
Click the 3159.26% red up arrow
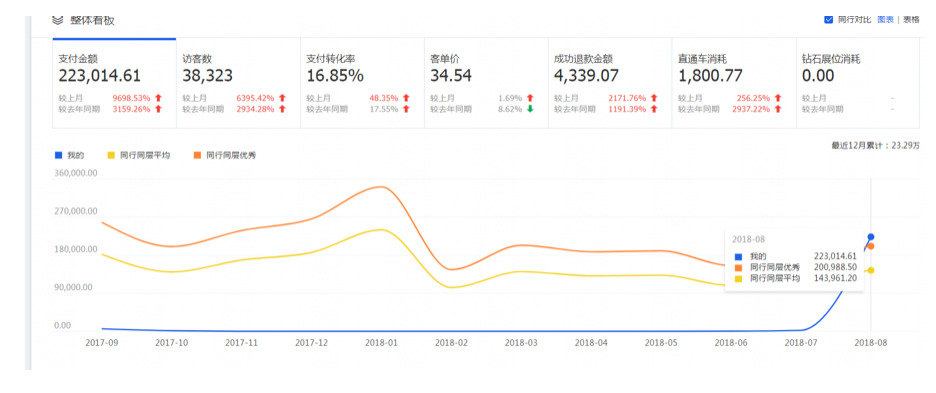[x=158, y=109]
